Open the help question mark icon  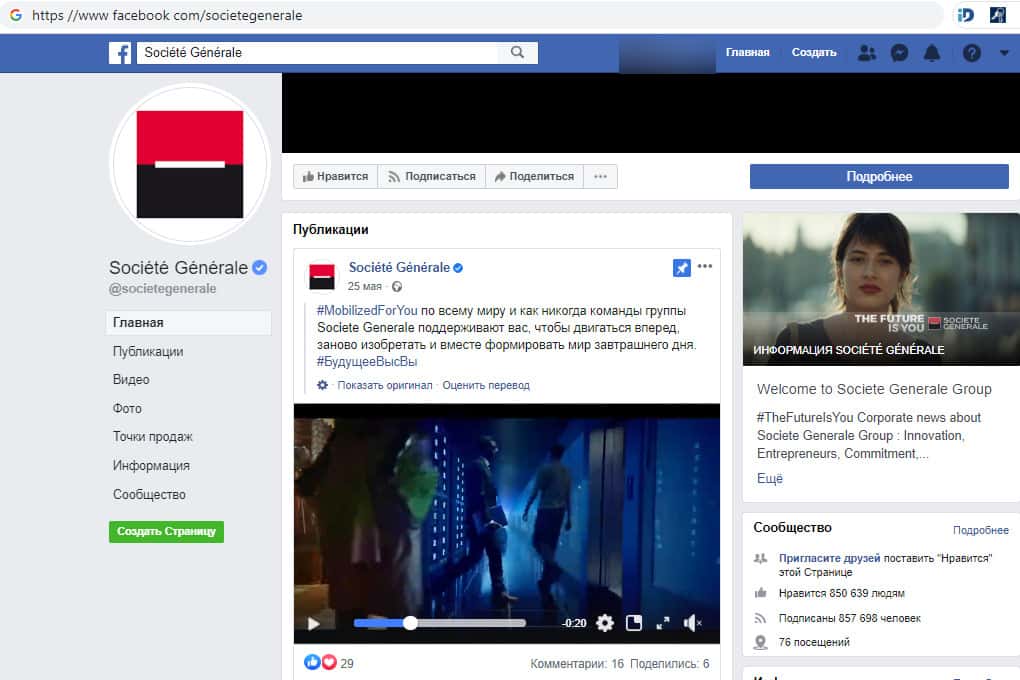coord(971,53)
